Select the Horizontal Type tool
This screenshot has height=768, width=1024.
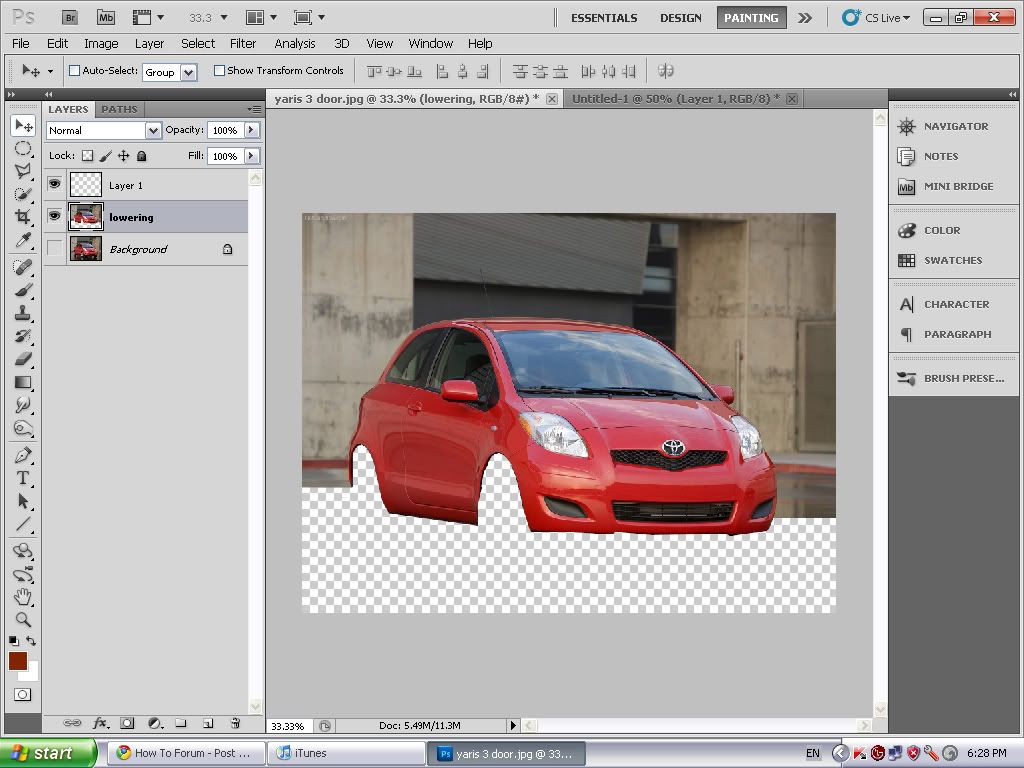tap(23, 478)
